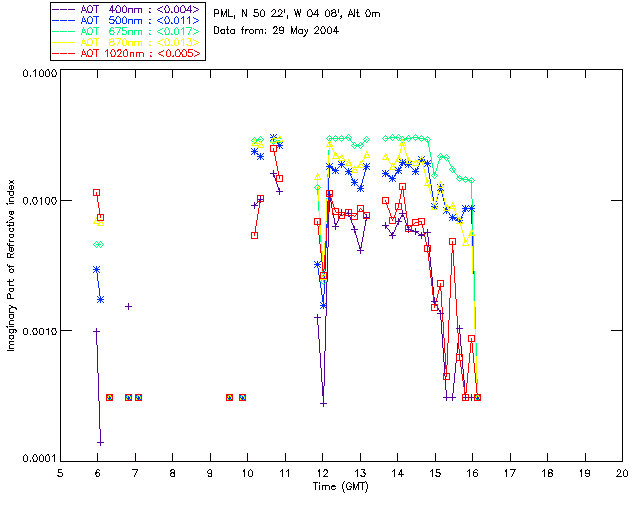Click the x-axis tick label 6

click(98, 473)
